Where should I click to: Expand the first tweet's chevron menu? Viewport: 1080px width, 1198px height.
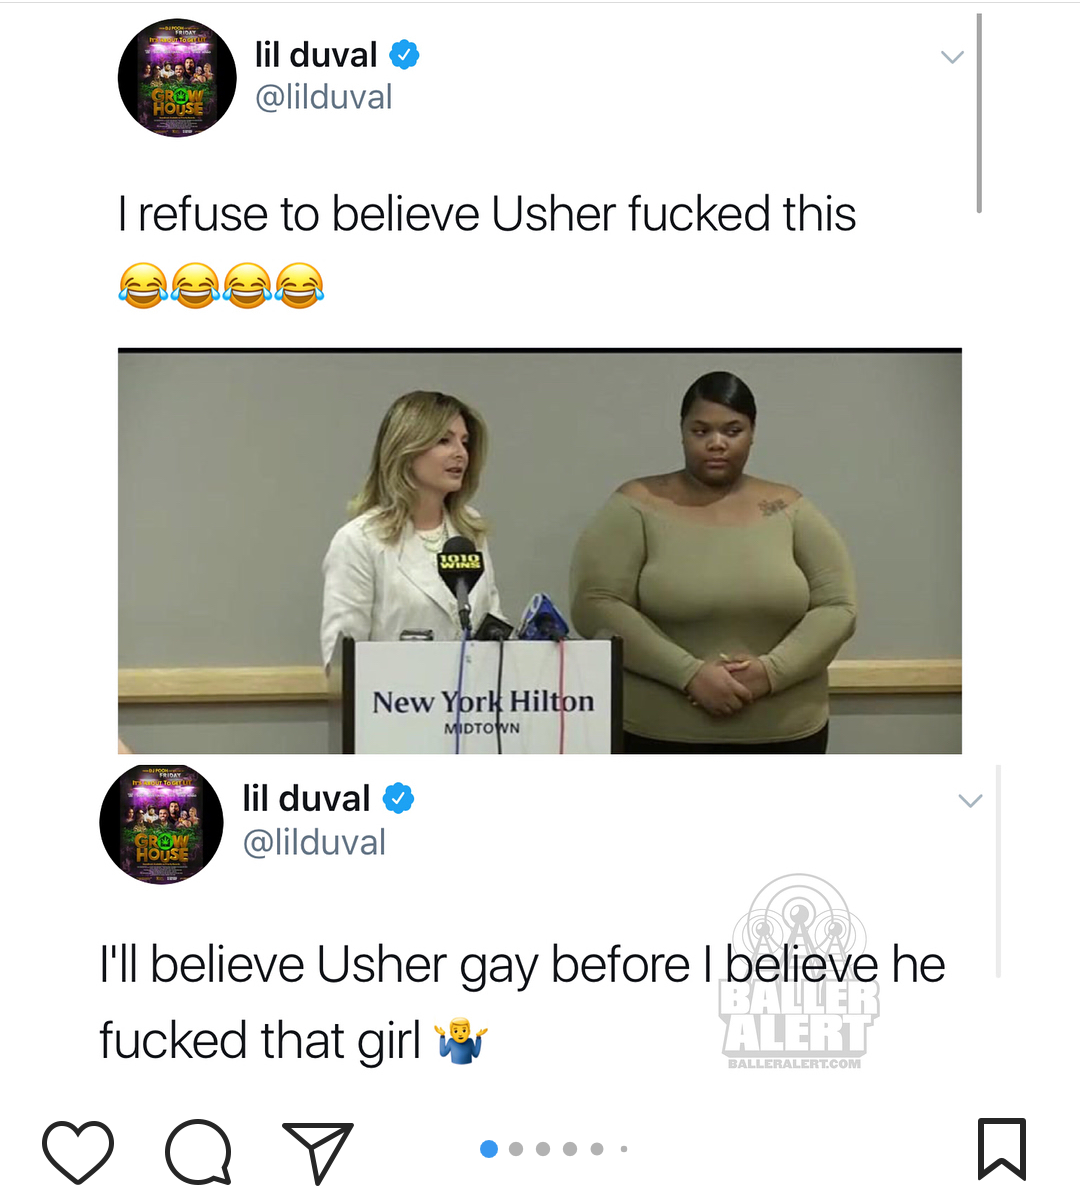[x=952, y=57]
